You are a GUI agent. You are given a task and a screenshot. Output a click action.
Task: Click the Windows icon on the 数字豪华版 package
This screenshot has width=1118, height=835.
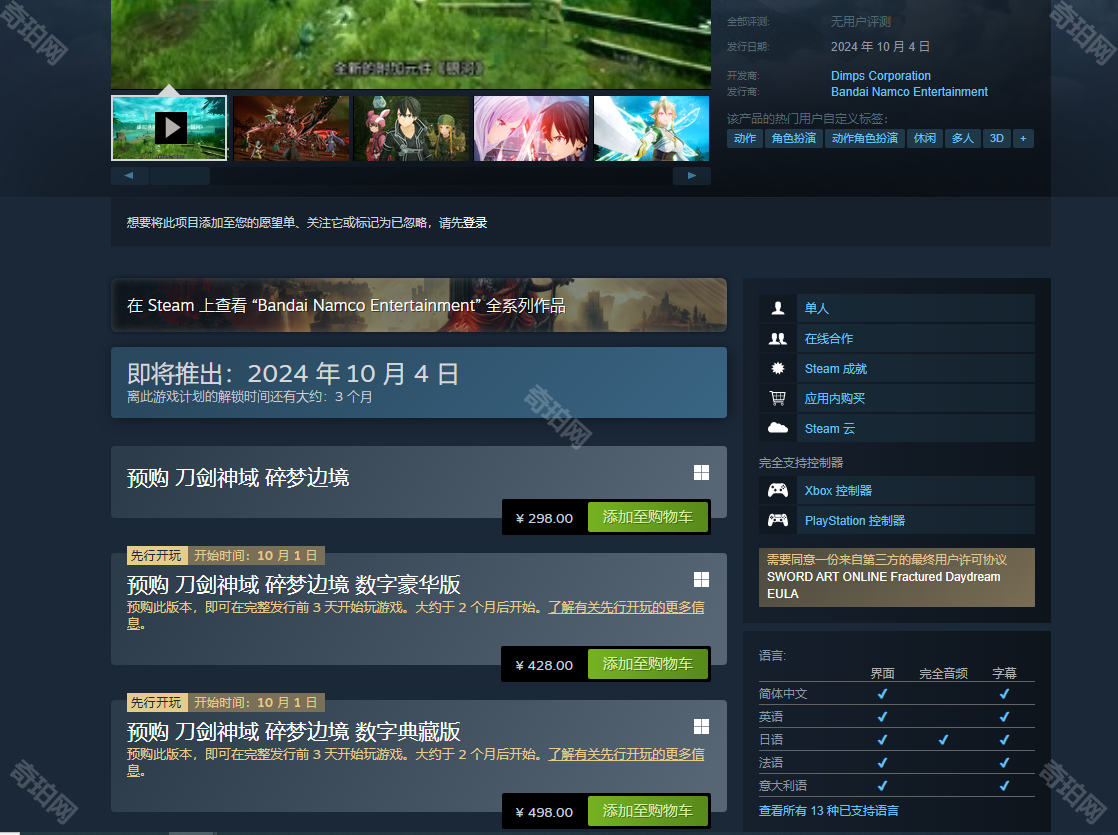[702, 580]
